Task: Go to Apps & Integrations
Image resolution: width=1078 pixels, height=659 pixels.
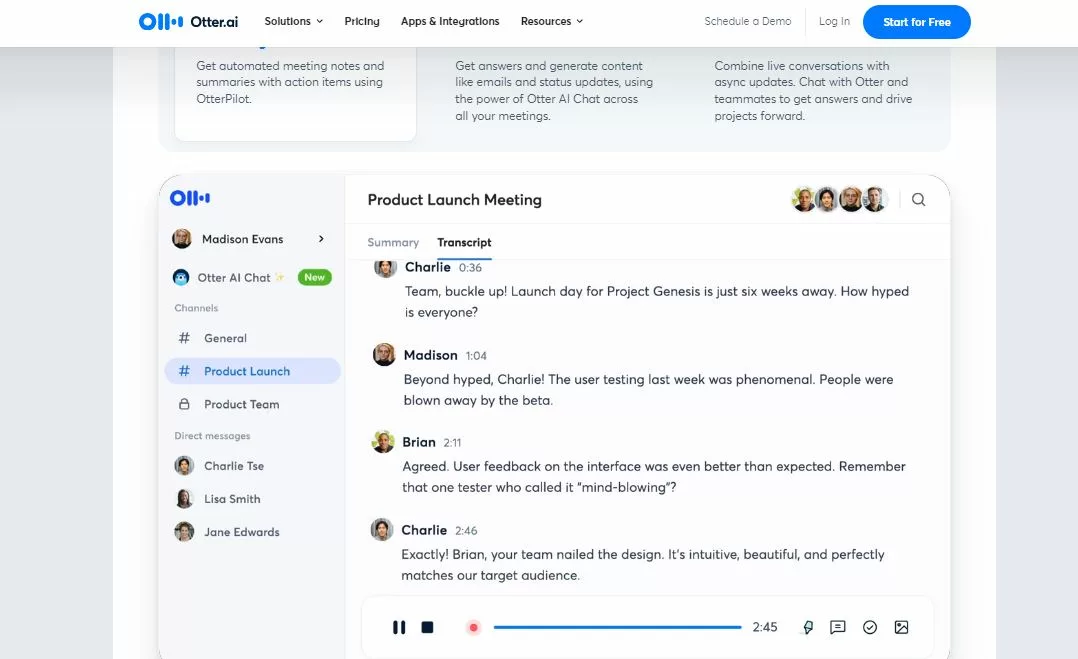Action: [x=450, y=21]
